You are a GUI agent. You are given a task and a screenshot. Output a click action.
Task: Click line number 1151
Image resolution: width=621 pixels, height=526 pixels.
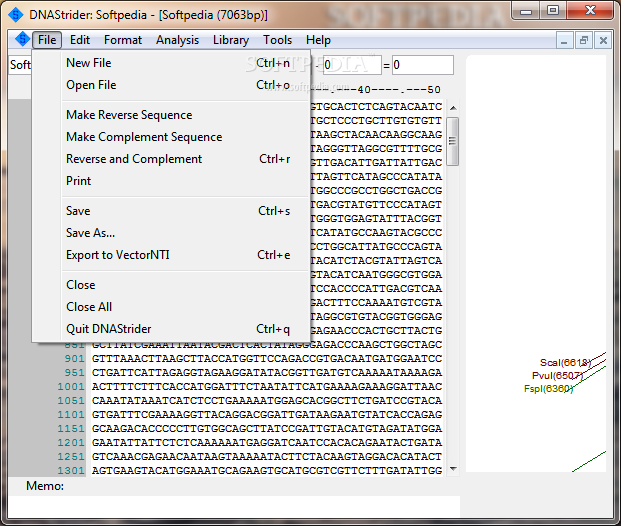click(71, 429)
